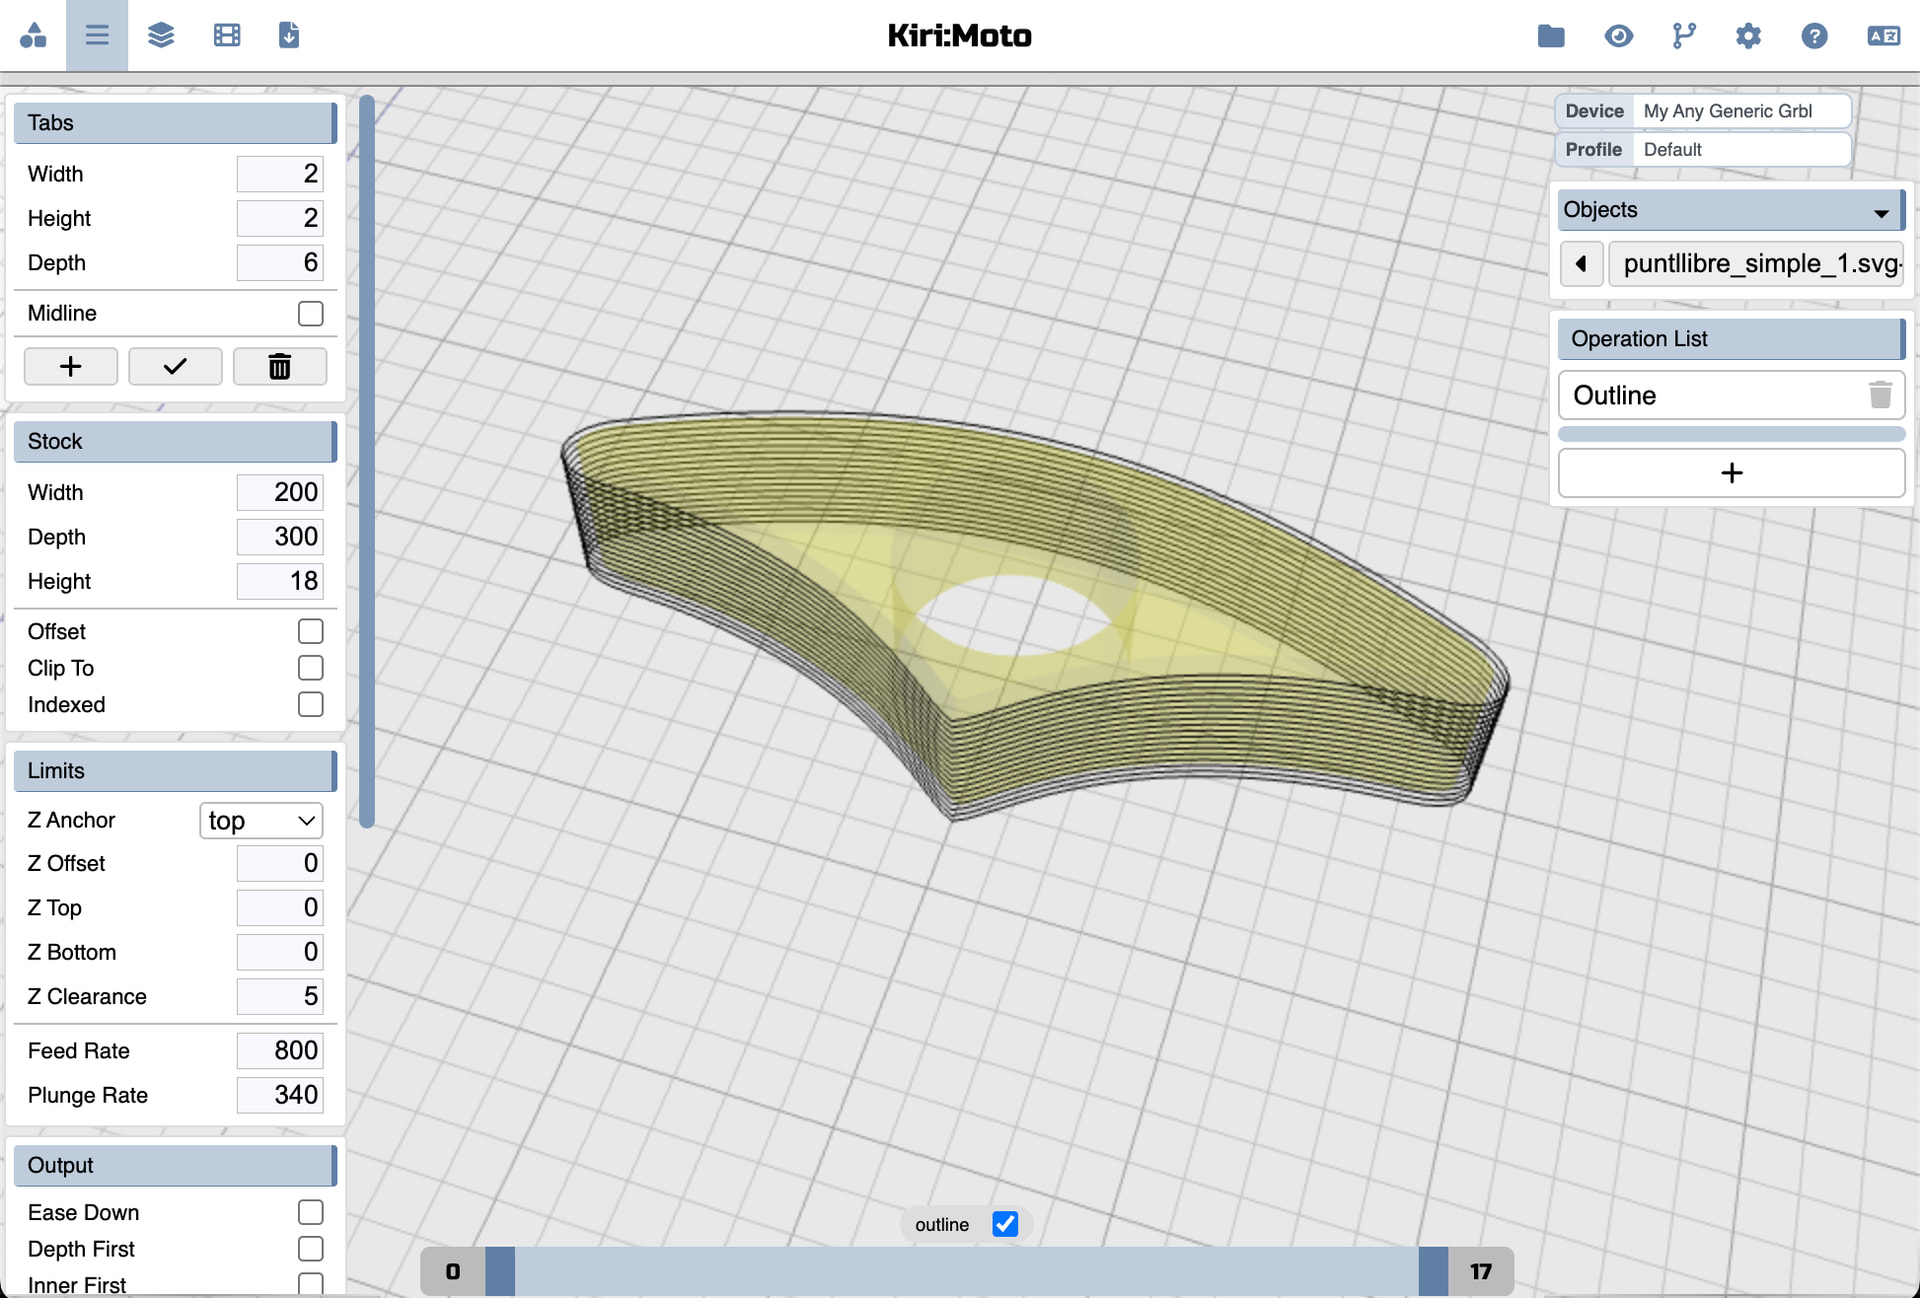Click the export download file icon
Image resolution: width=1920 pixels, height=1298 pixels.
(x=289, y=36)
